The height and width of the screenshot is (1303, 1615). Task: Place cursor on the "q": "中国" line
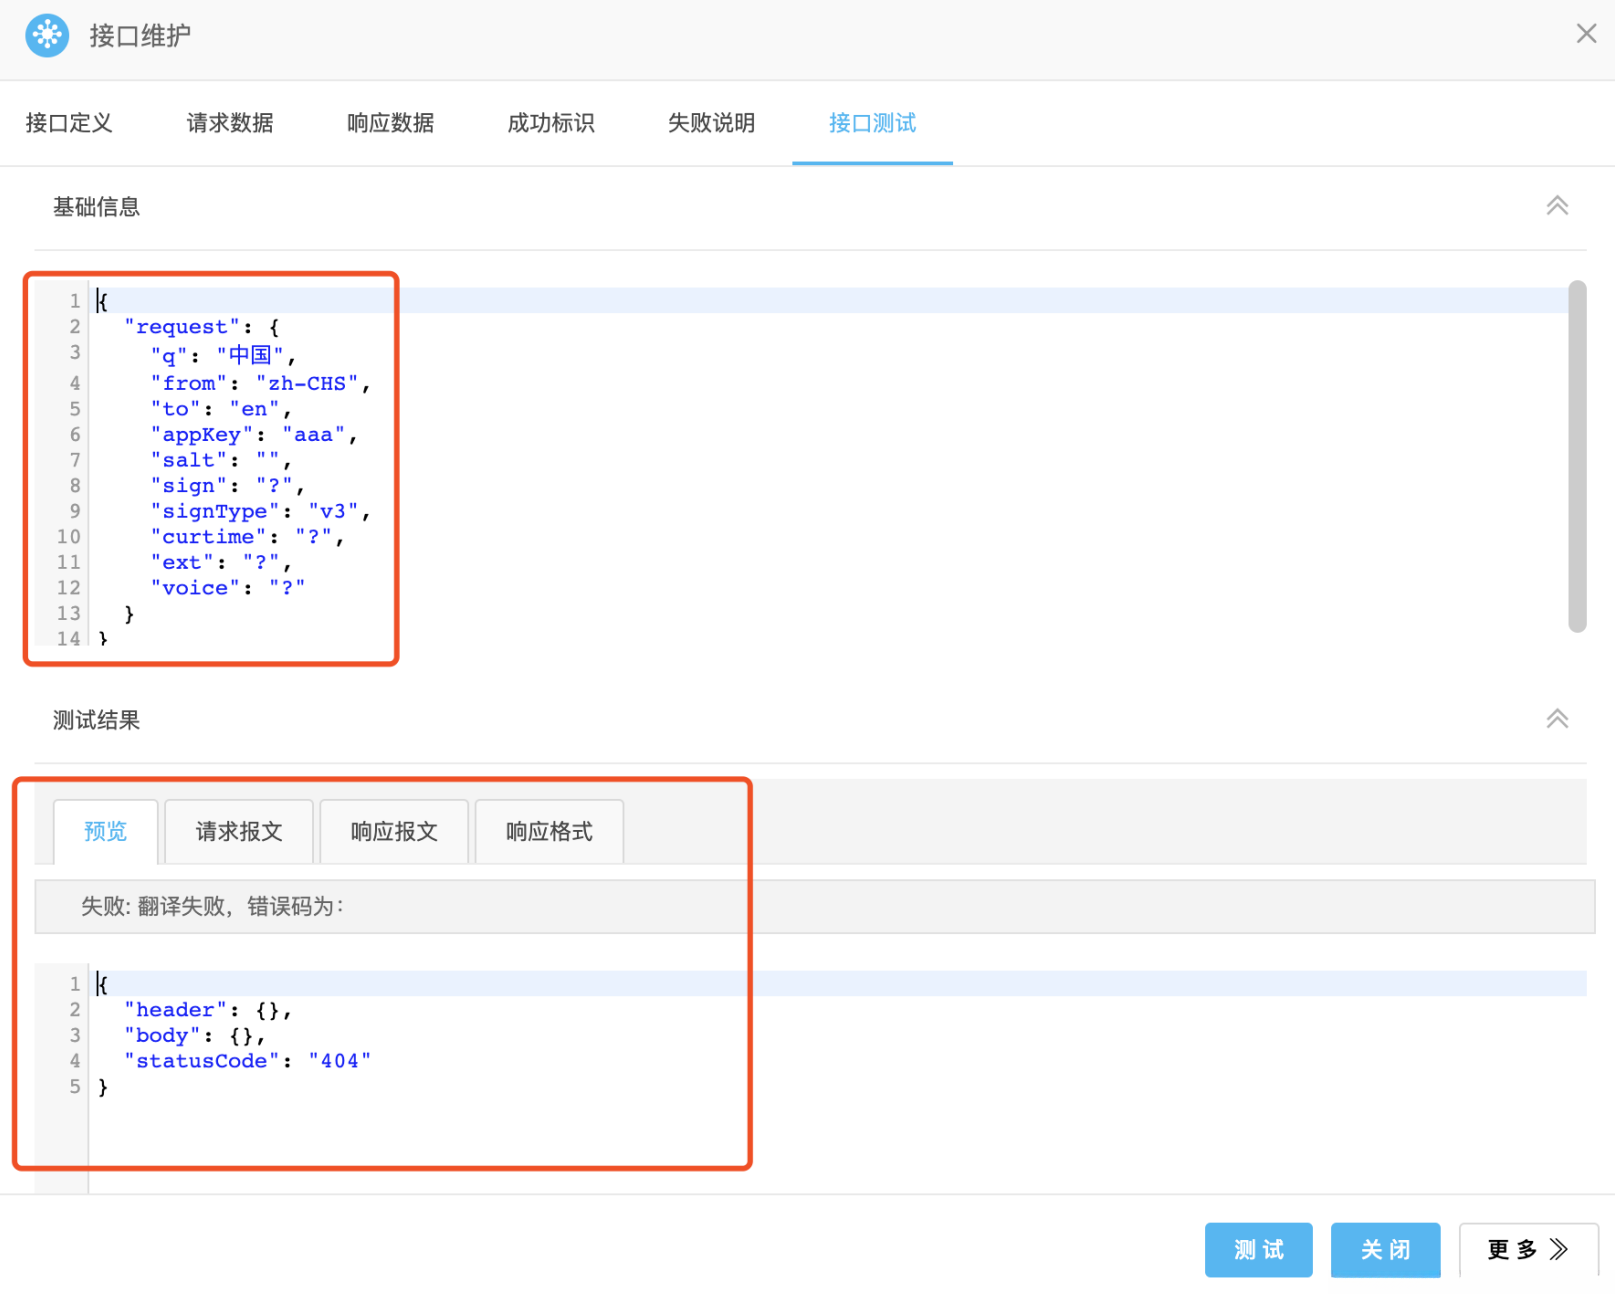(223, 355)
